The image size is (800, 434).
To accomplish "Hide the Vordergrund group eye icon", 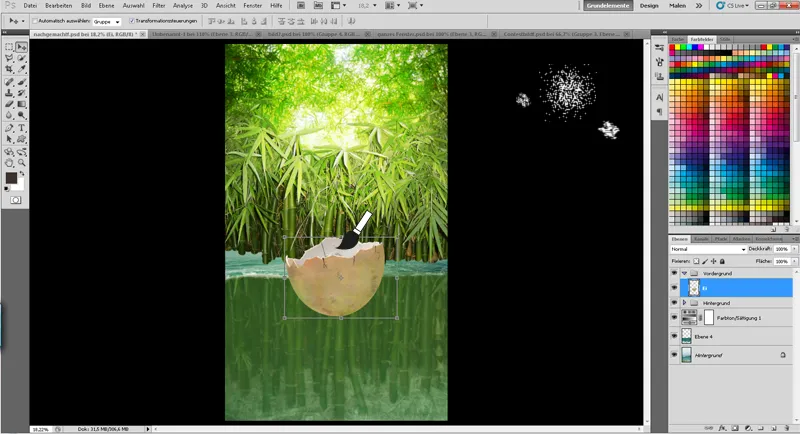I will point(674,273).
